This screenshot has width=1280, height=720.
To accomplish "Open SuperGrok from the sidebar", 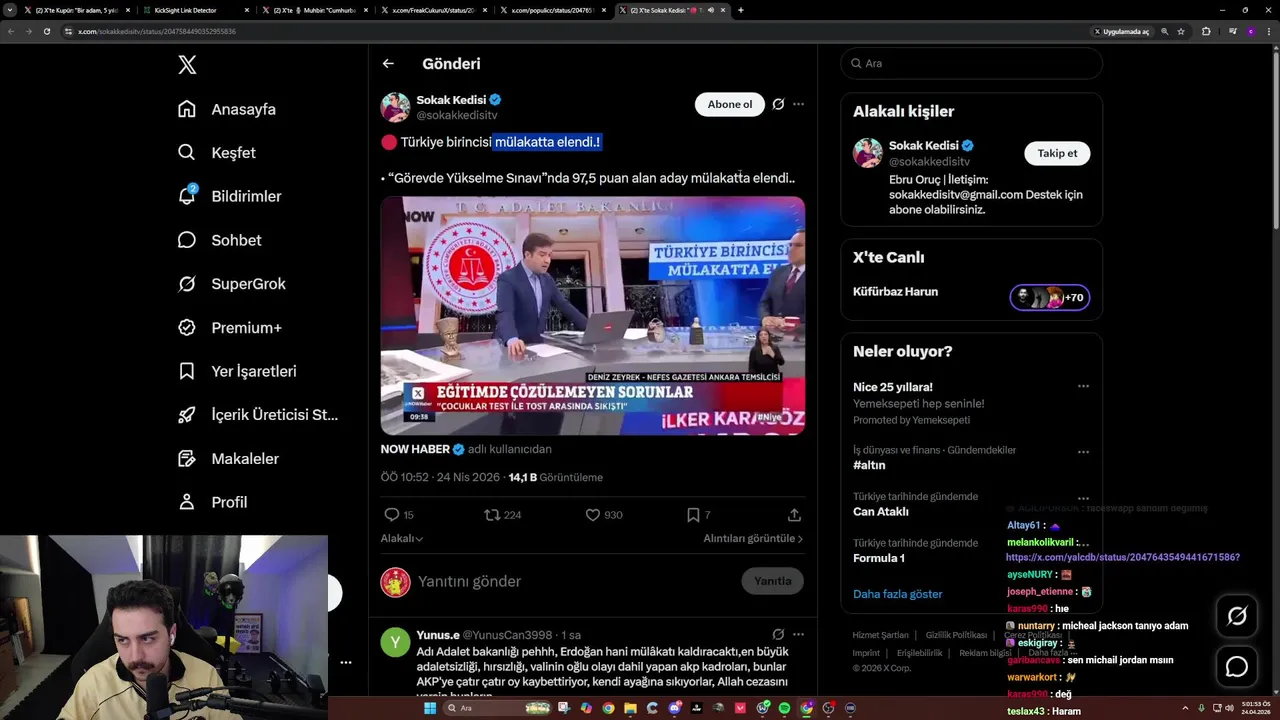I will point(232,284).
